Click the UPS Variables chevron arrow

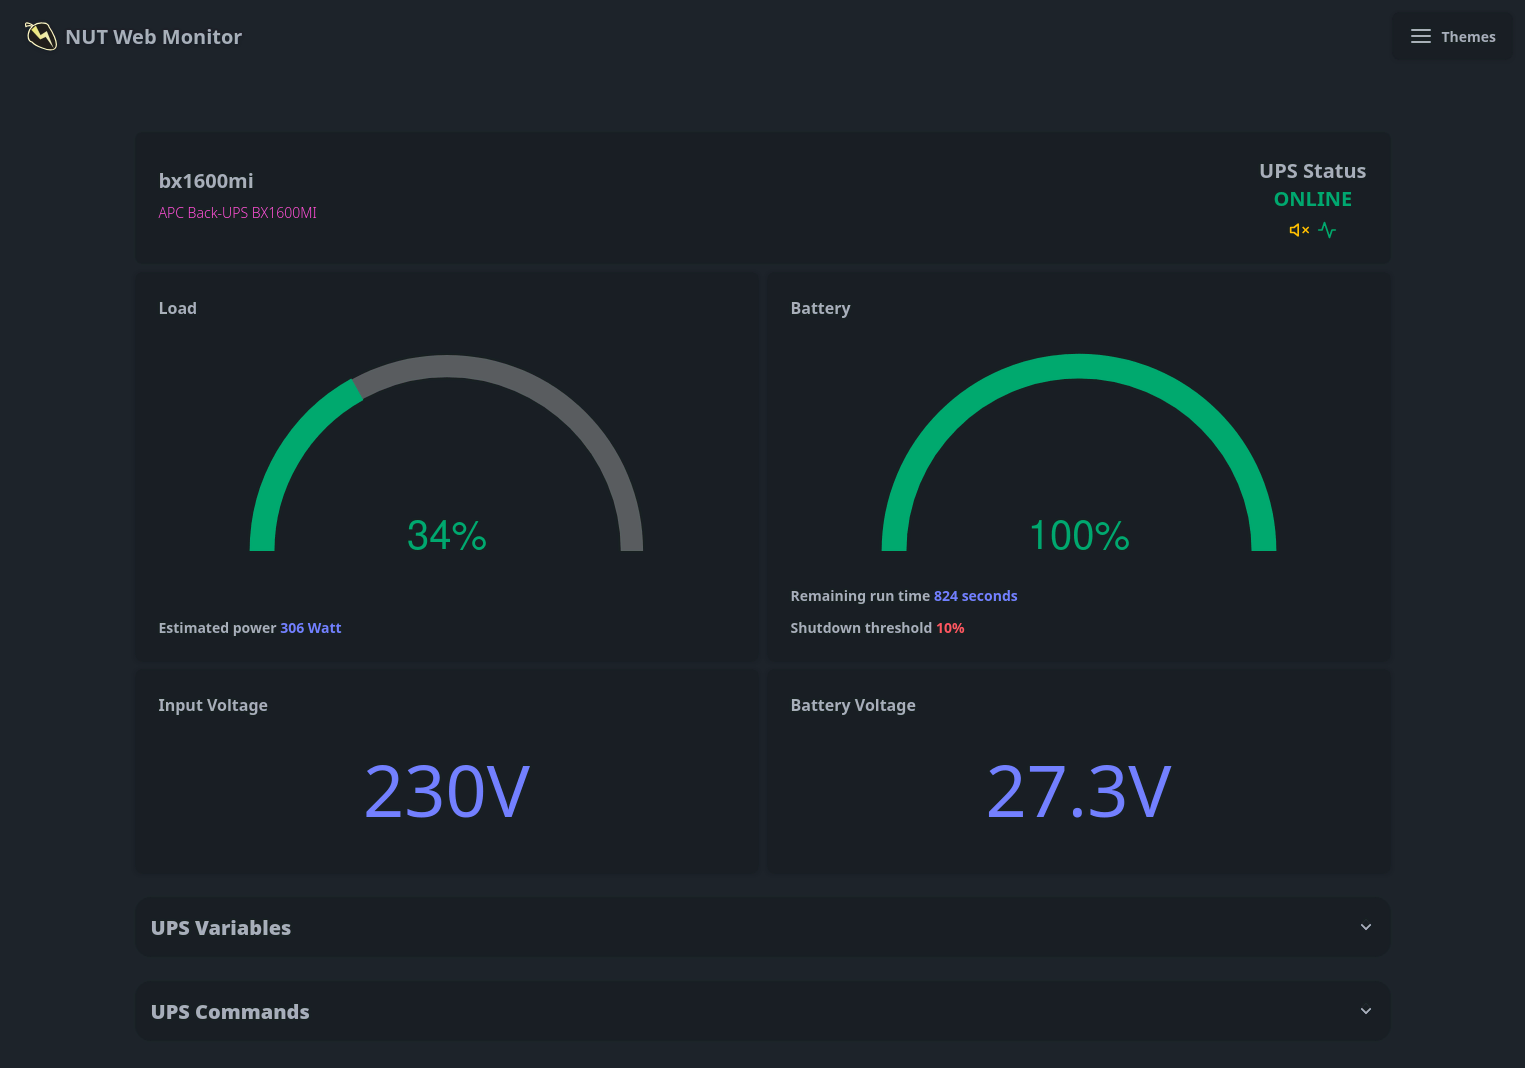click(x=1366, y=927)
